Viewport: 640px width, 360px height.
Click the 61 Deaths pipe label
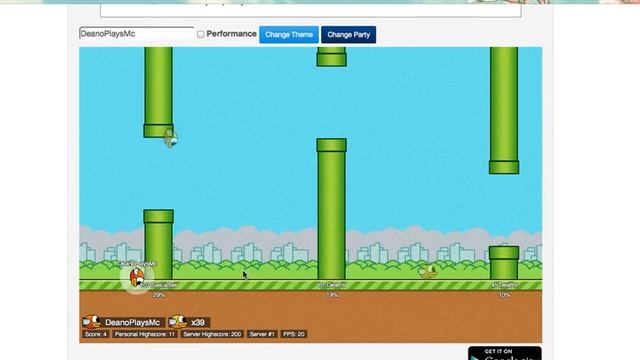pyautogui.click(x=332, y=285)
